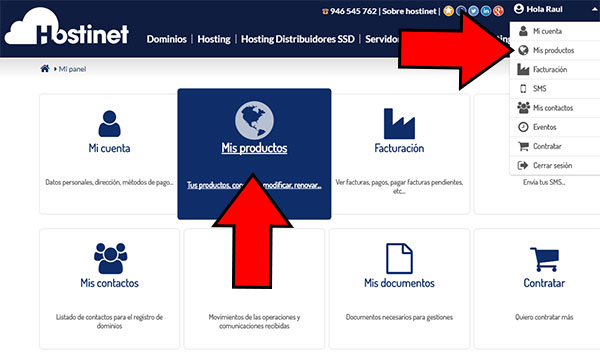The image size is (600, 361).
Task: Click the globe icon on Mis productos card
Action: click(x=254, y=121)
